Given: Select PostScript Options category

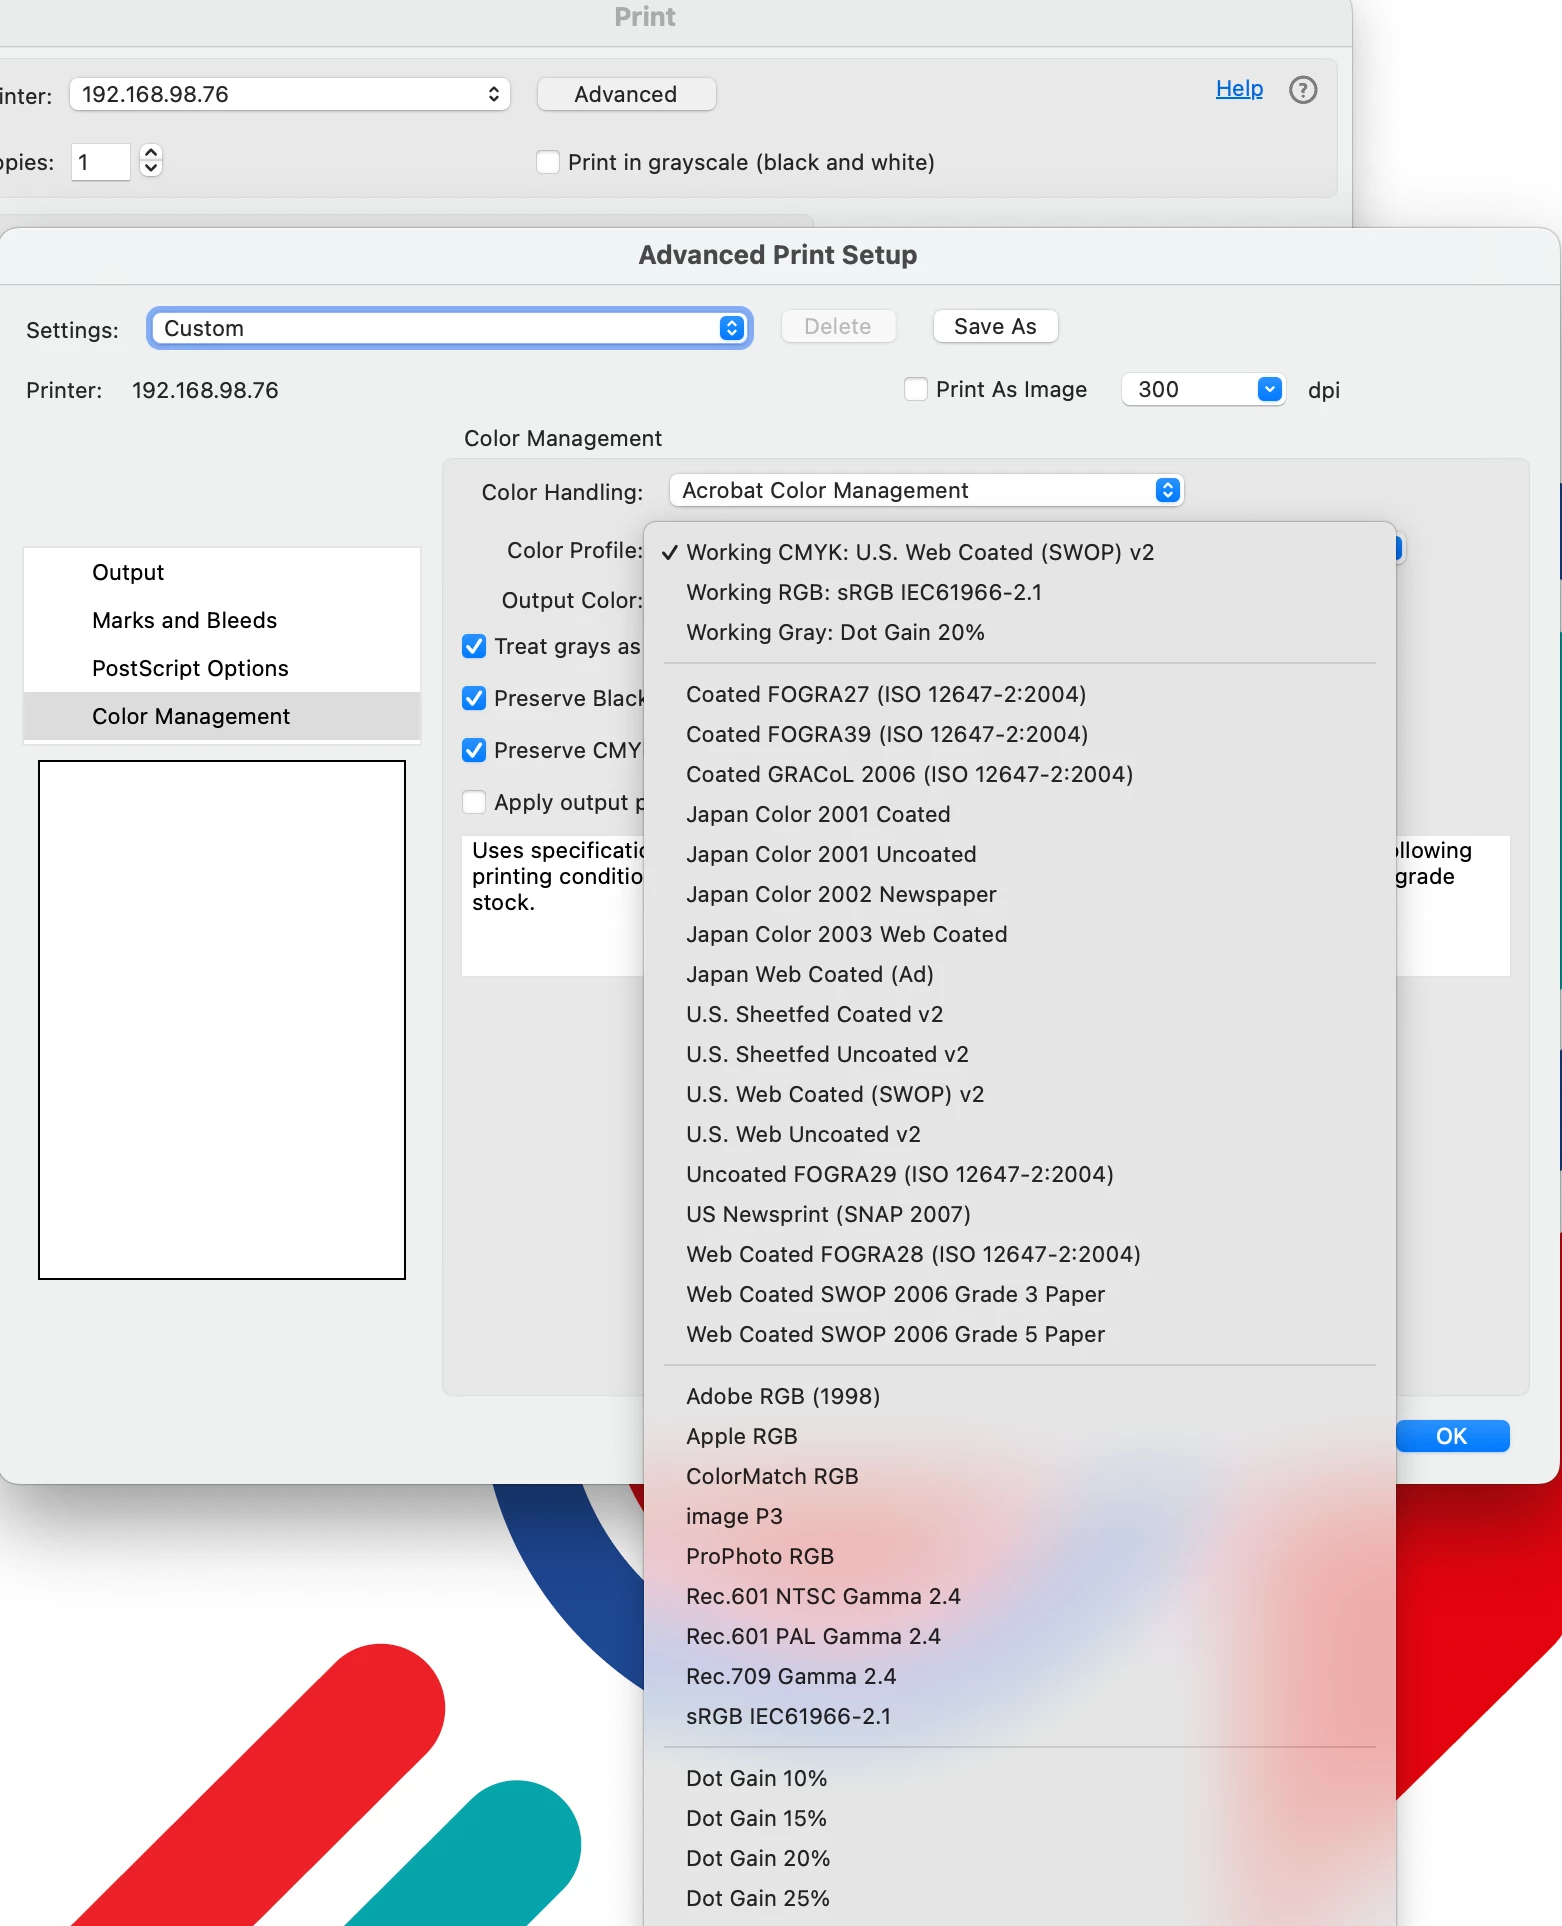Looking at the screenshot, I should point(222,668).
